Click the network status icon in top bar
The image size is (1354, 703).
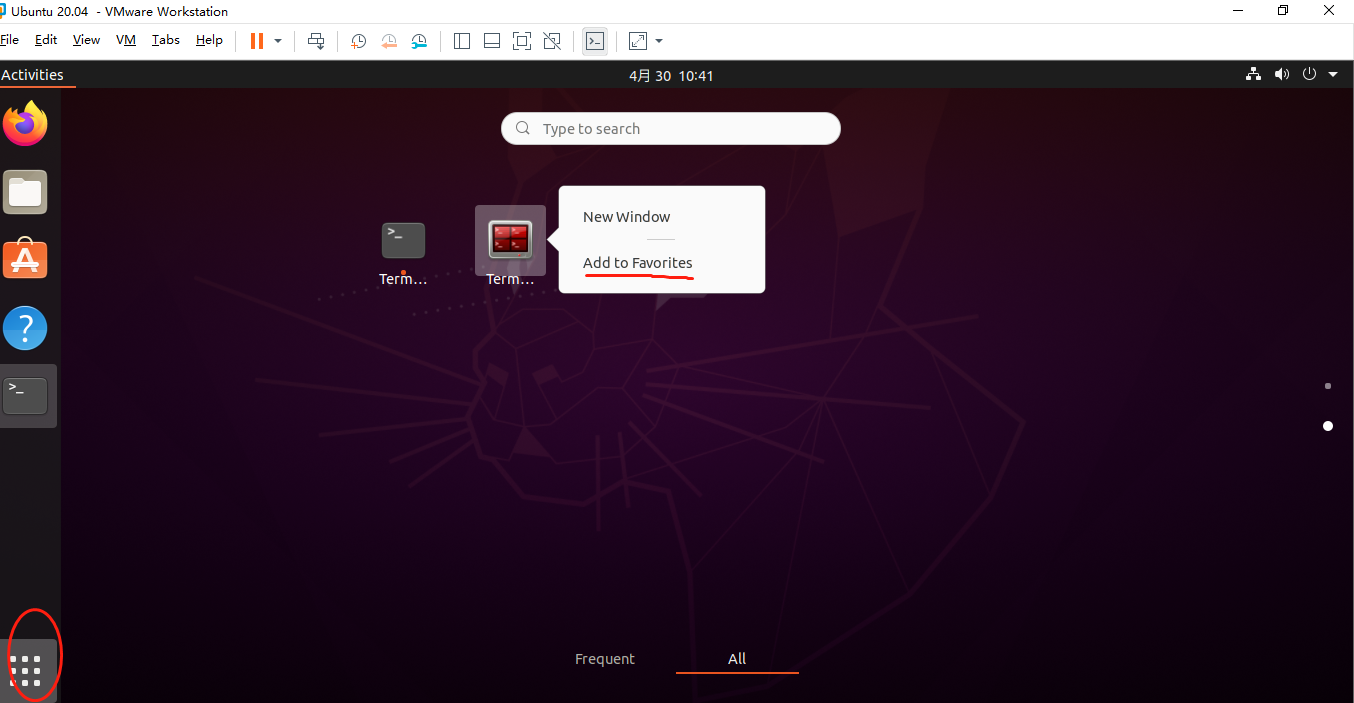(1253, 75)
